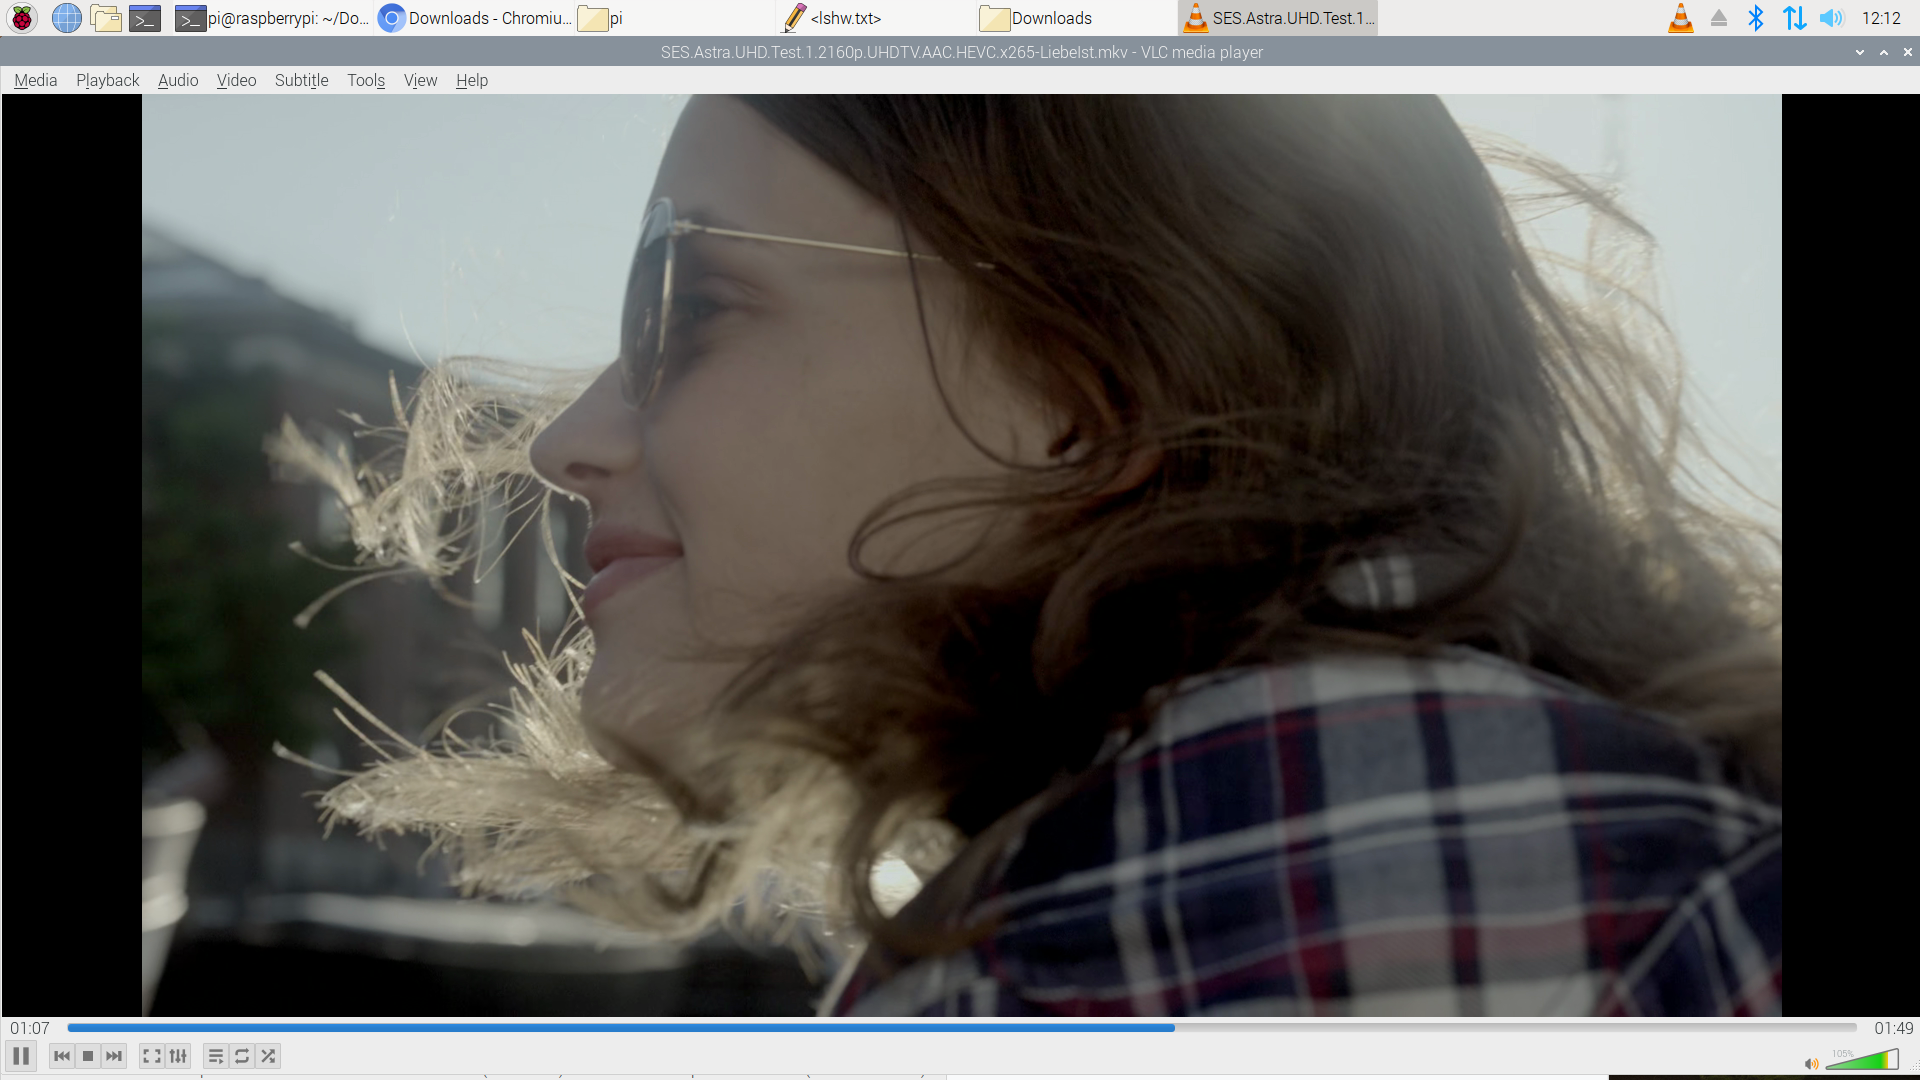The height and width of the screenshot is (1080, 1920).
Task: Enable random shuffle playback
Action: point(268,1056)
